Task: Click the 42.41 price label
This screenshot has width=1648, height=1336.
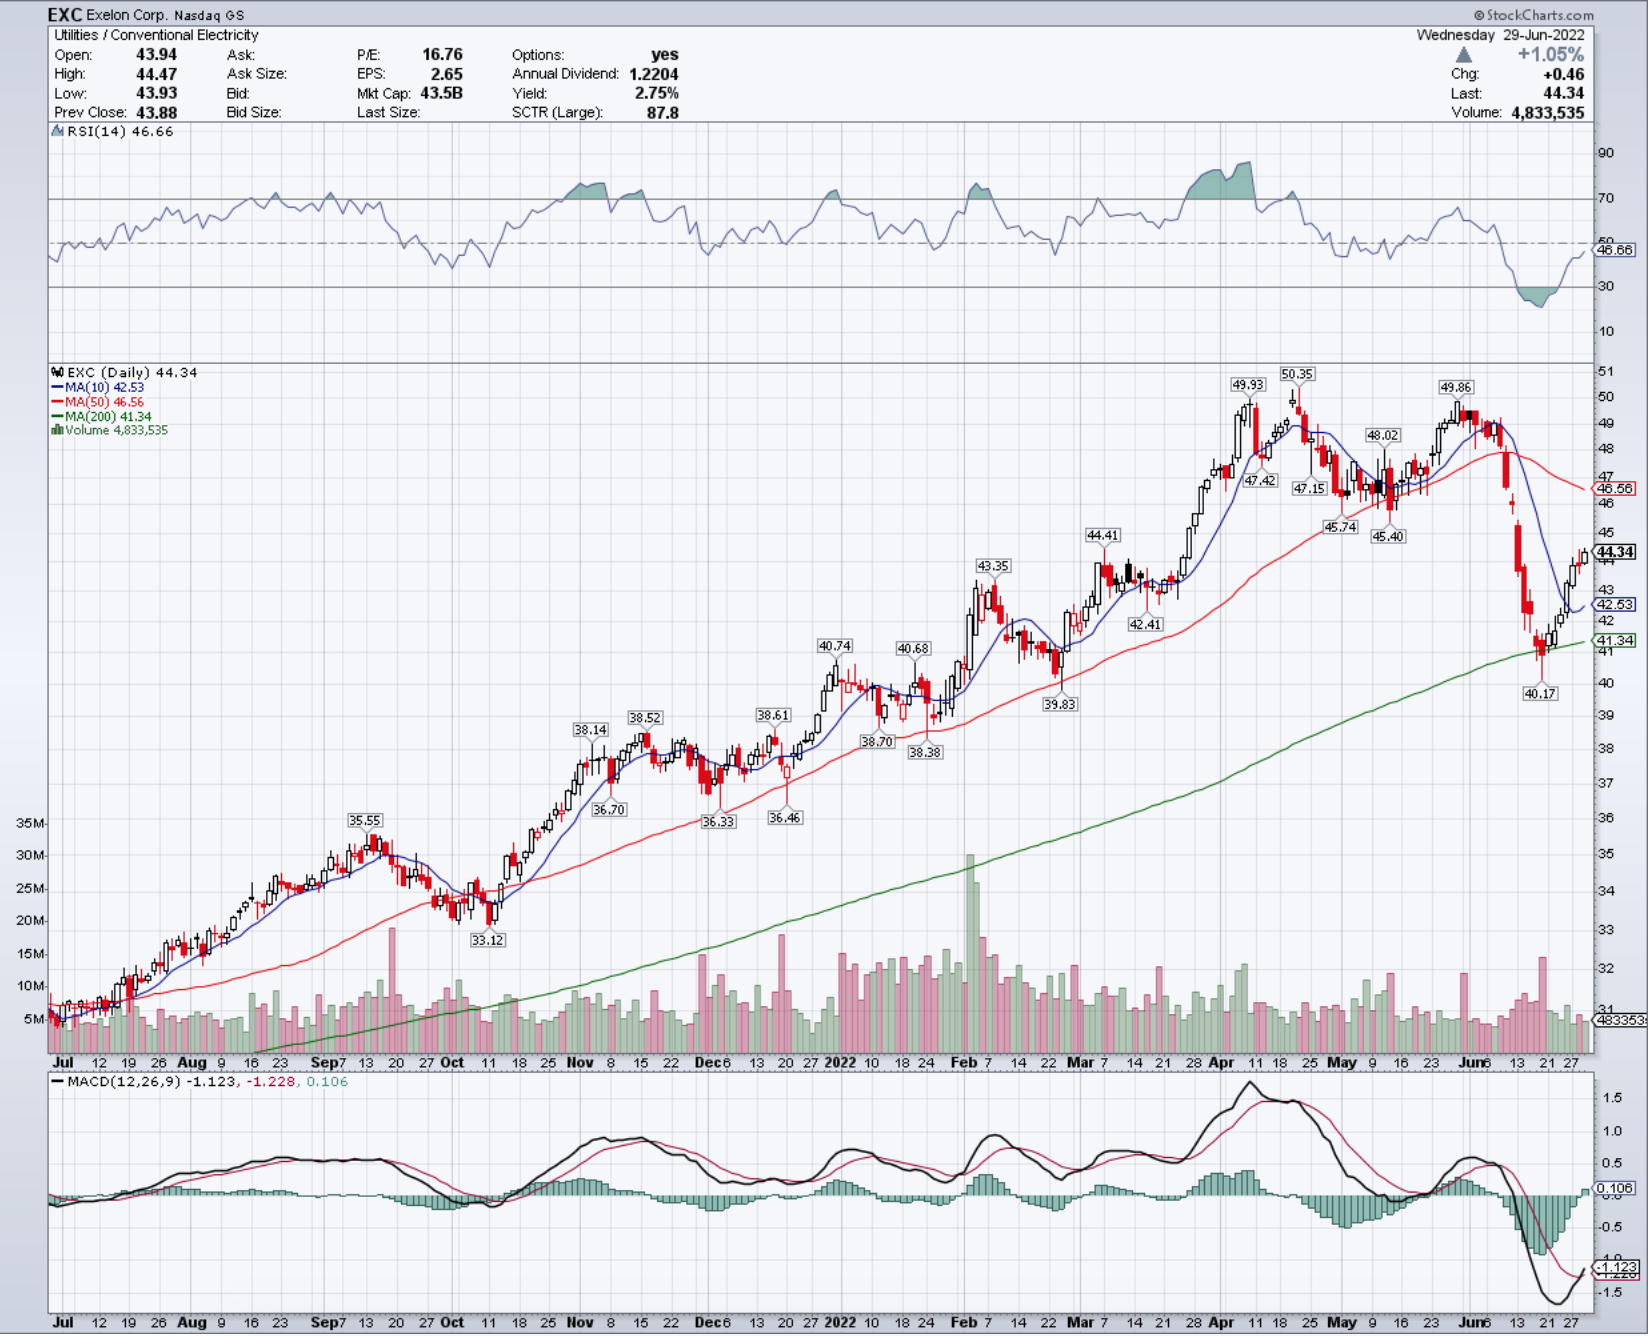Action: pos(1145,624)
